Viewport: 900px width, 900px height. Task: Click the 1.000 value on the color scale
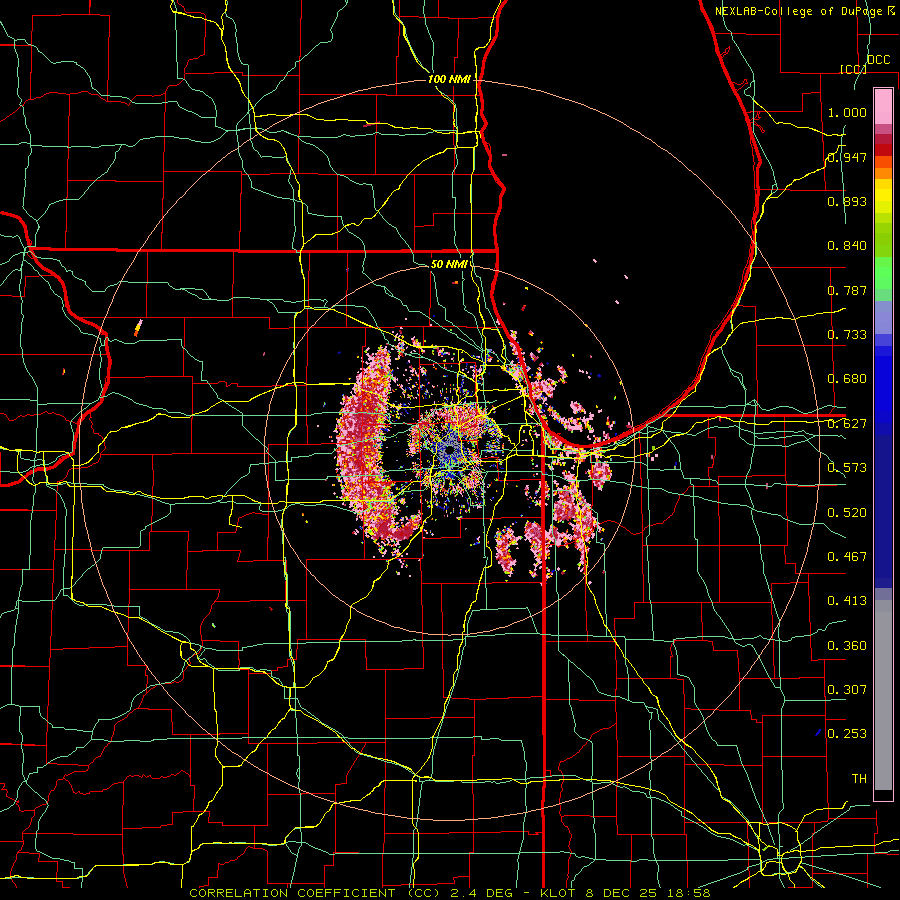[x=847, y=112]
